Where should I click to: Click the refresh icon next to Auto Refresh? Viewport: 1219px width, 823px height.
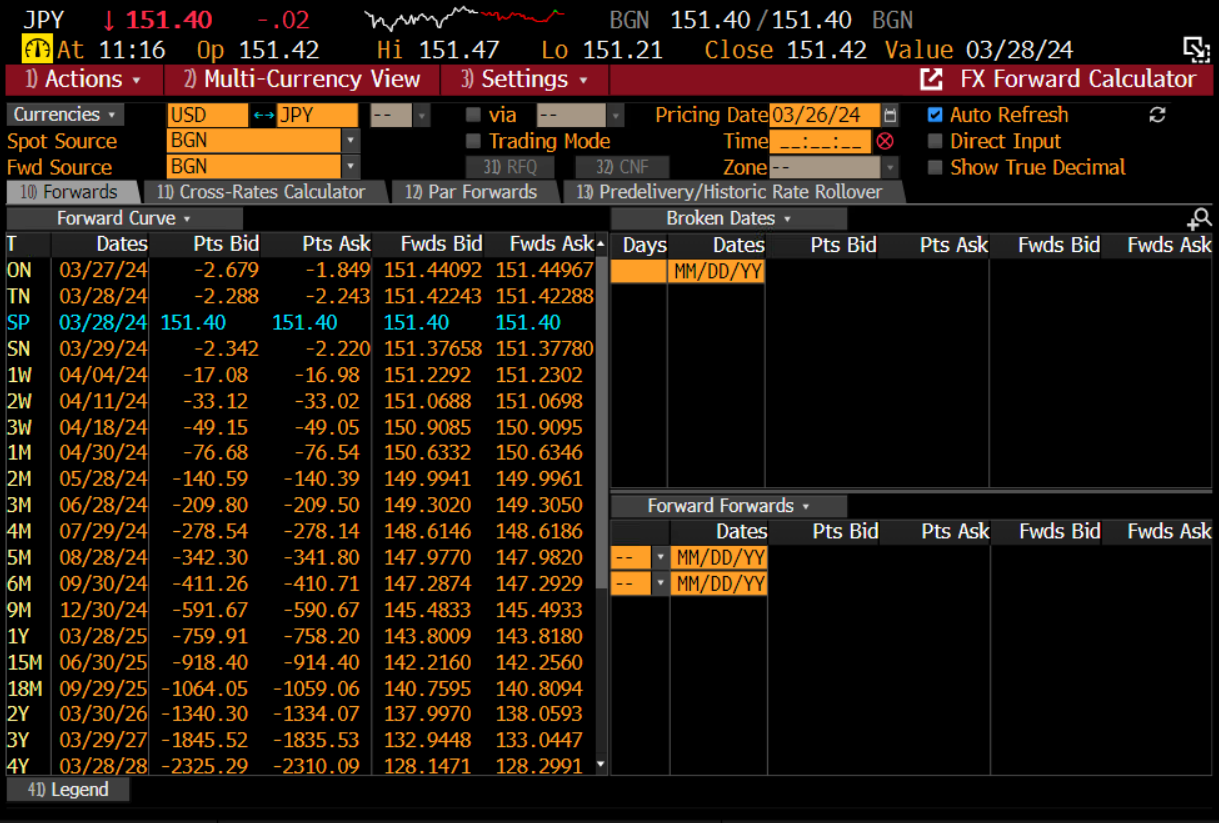pos(1157,115)
